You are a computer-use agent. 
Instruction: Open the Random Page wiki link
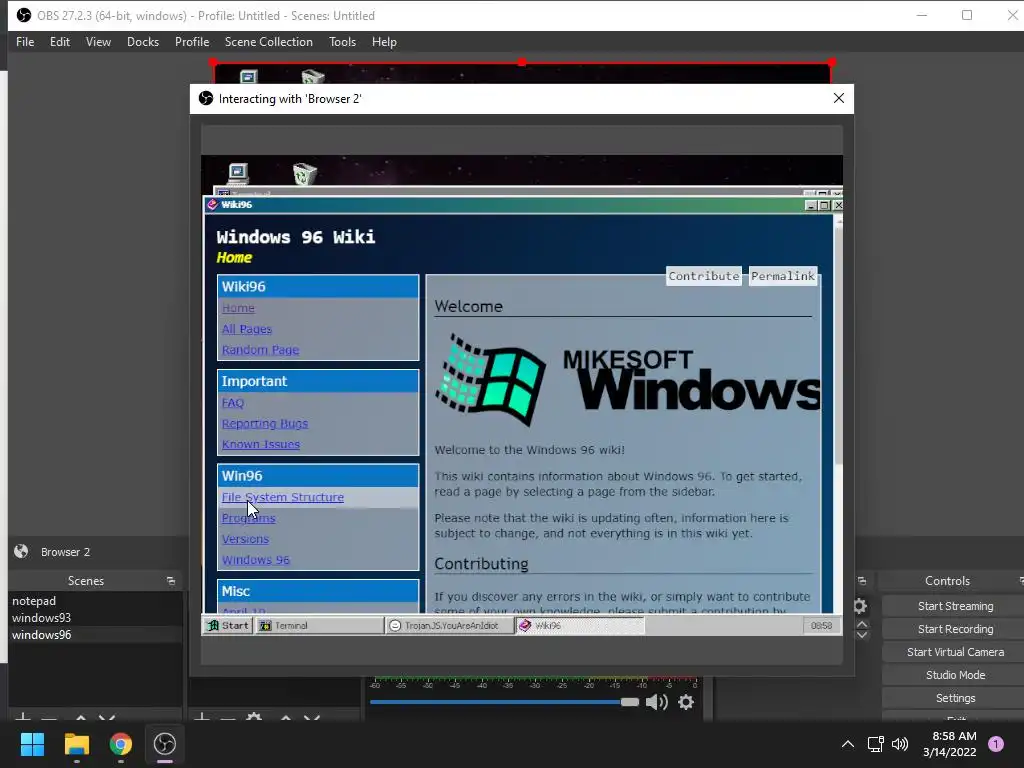pos(260,350)
